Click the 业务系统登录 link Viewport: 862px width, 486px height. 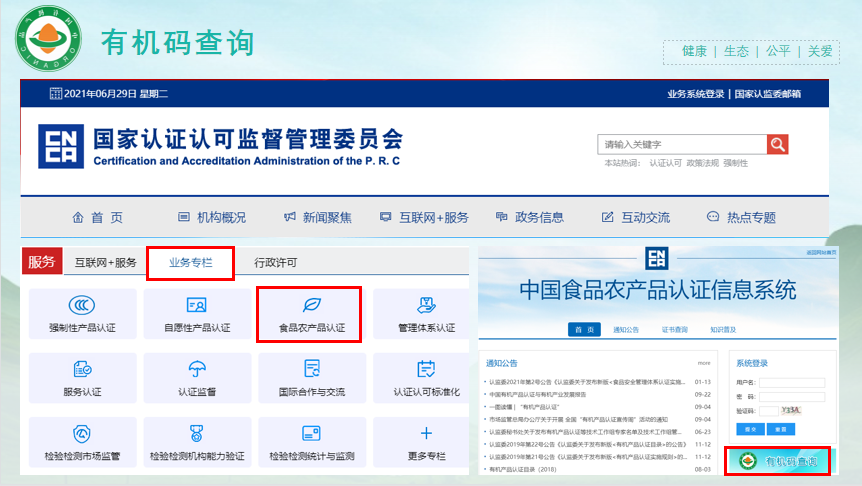click(x=695, y=94)
